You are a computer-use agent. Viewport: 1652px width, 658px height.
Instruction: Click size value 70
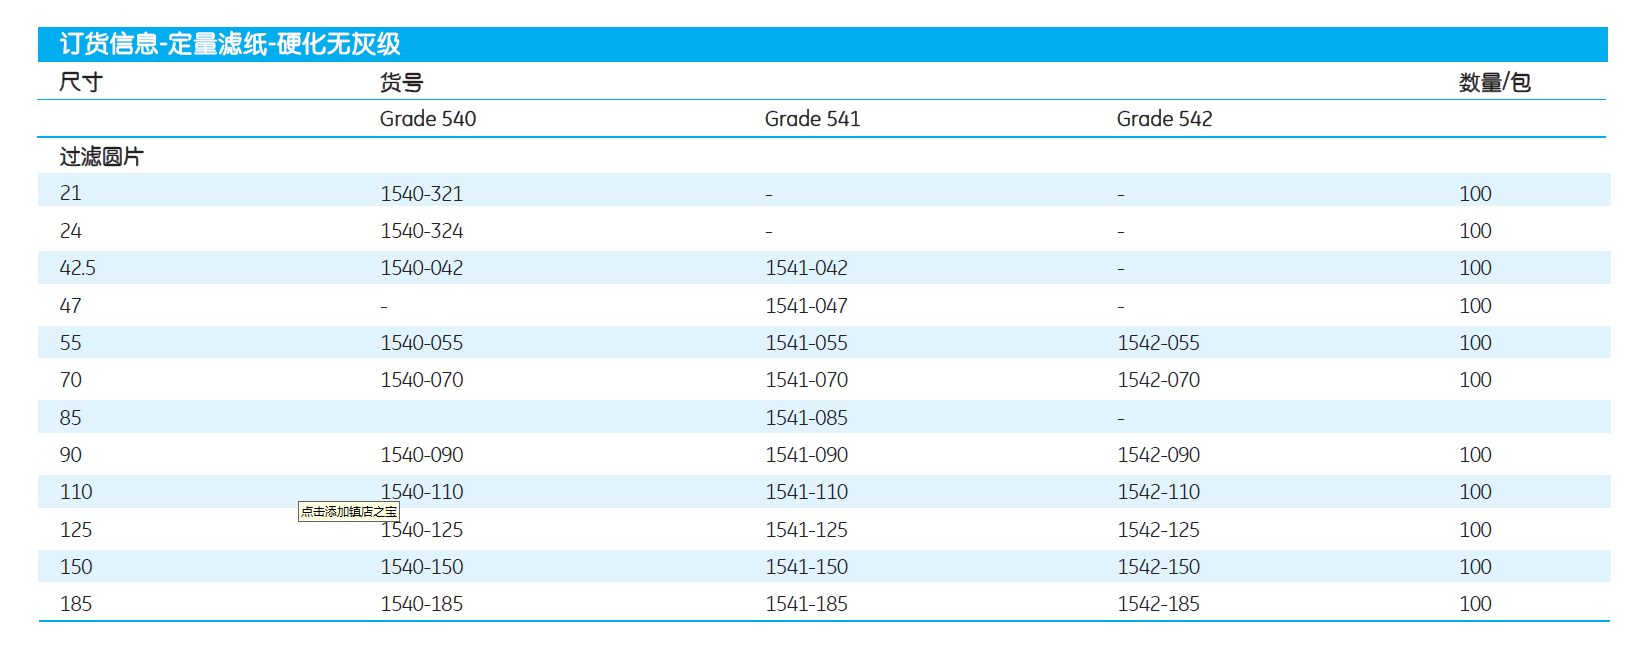(x=70, y=380)
